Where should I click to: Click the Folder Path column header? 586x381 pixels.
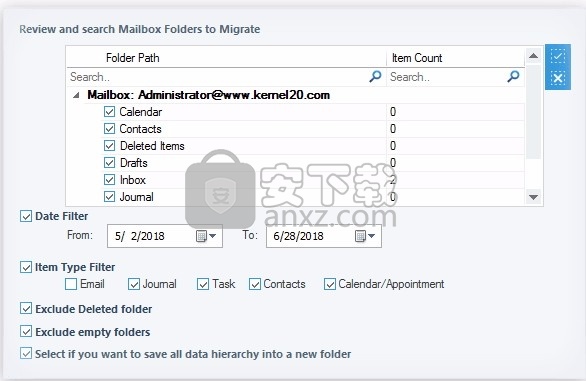(226, 58)
